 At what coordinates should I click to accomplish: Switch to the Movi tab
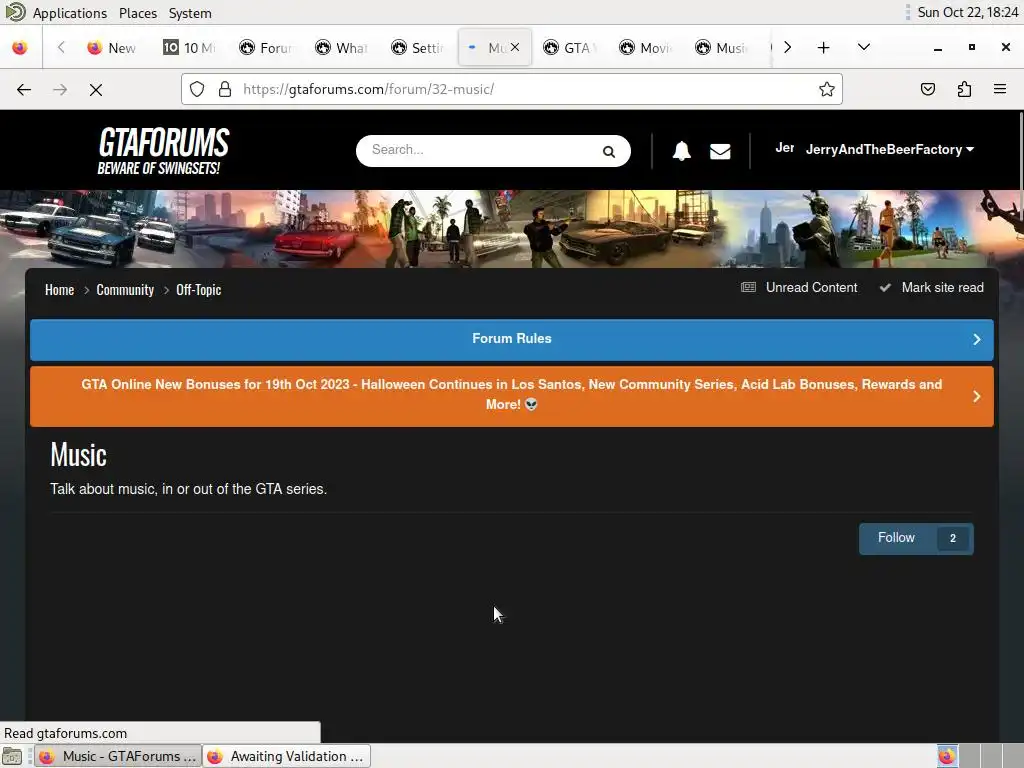tap(645, 48)
